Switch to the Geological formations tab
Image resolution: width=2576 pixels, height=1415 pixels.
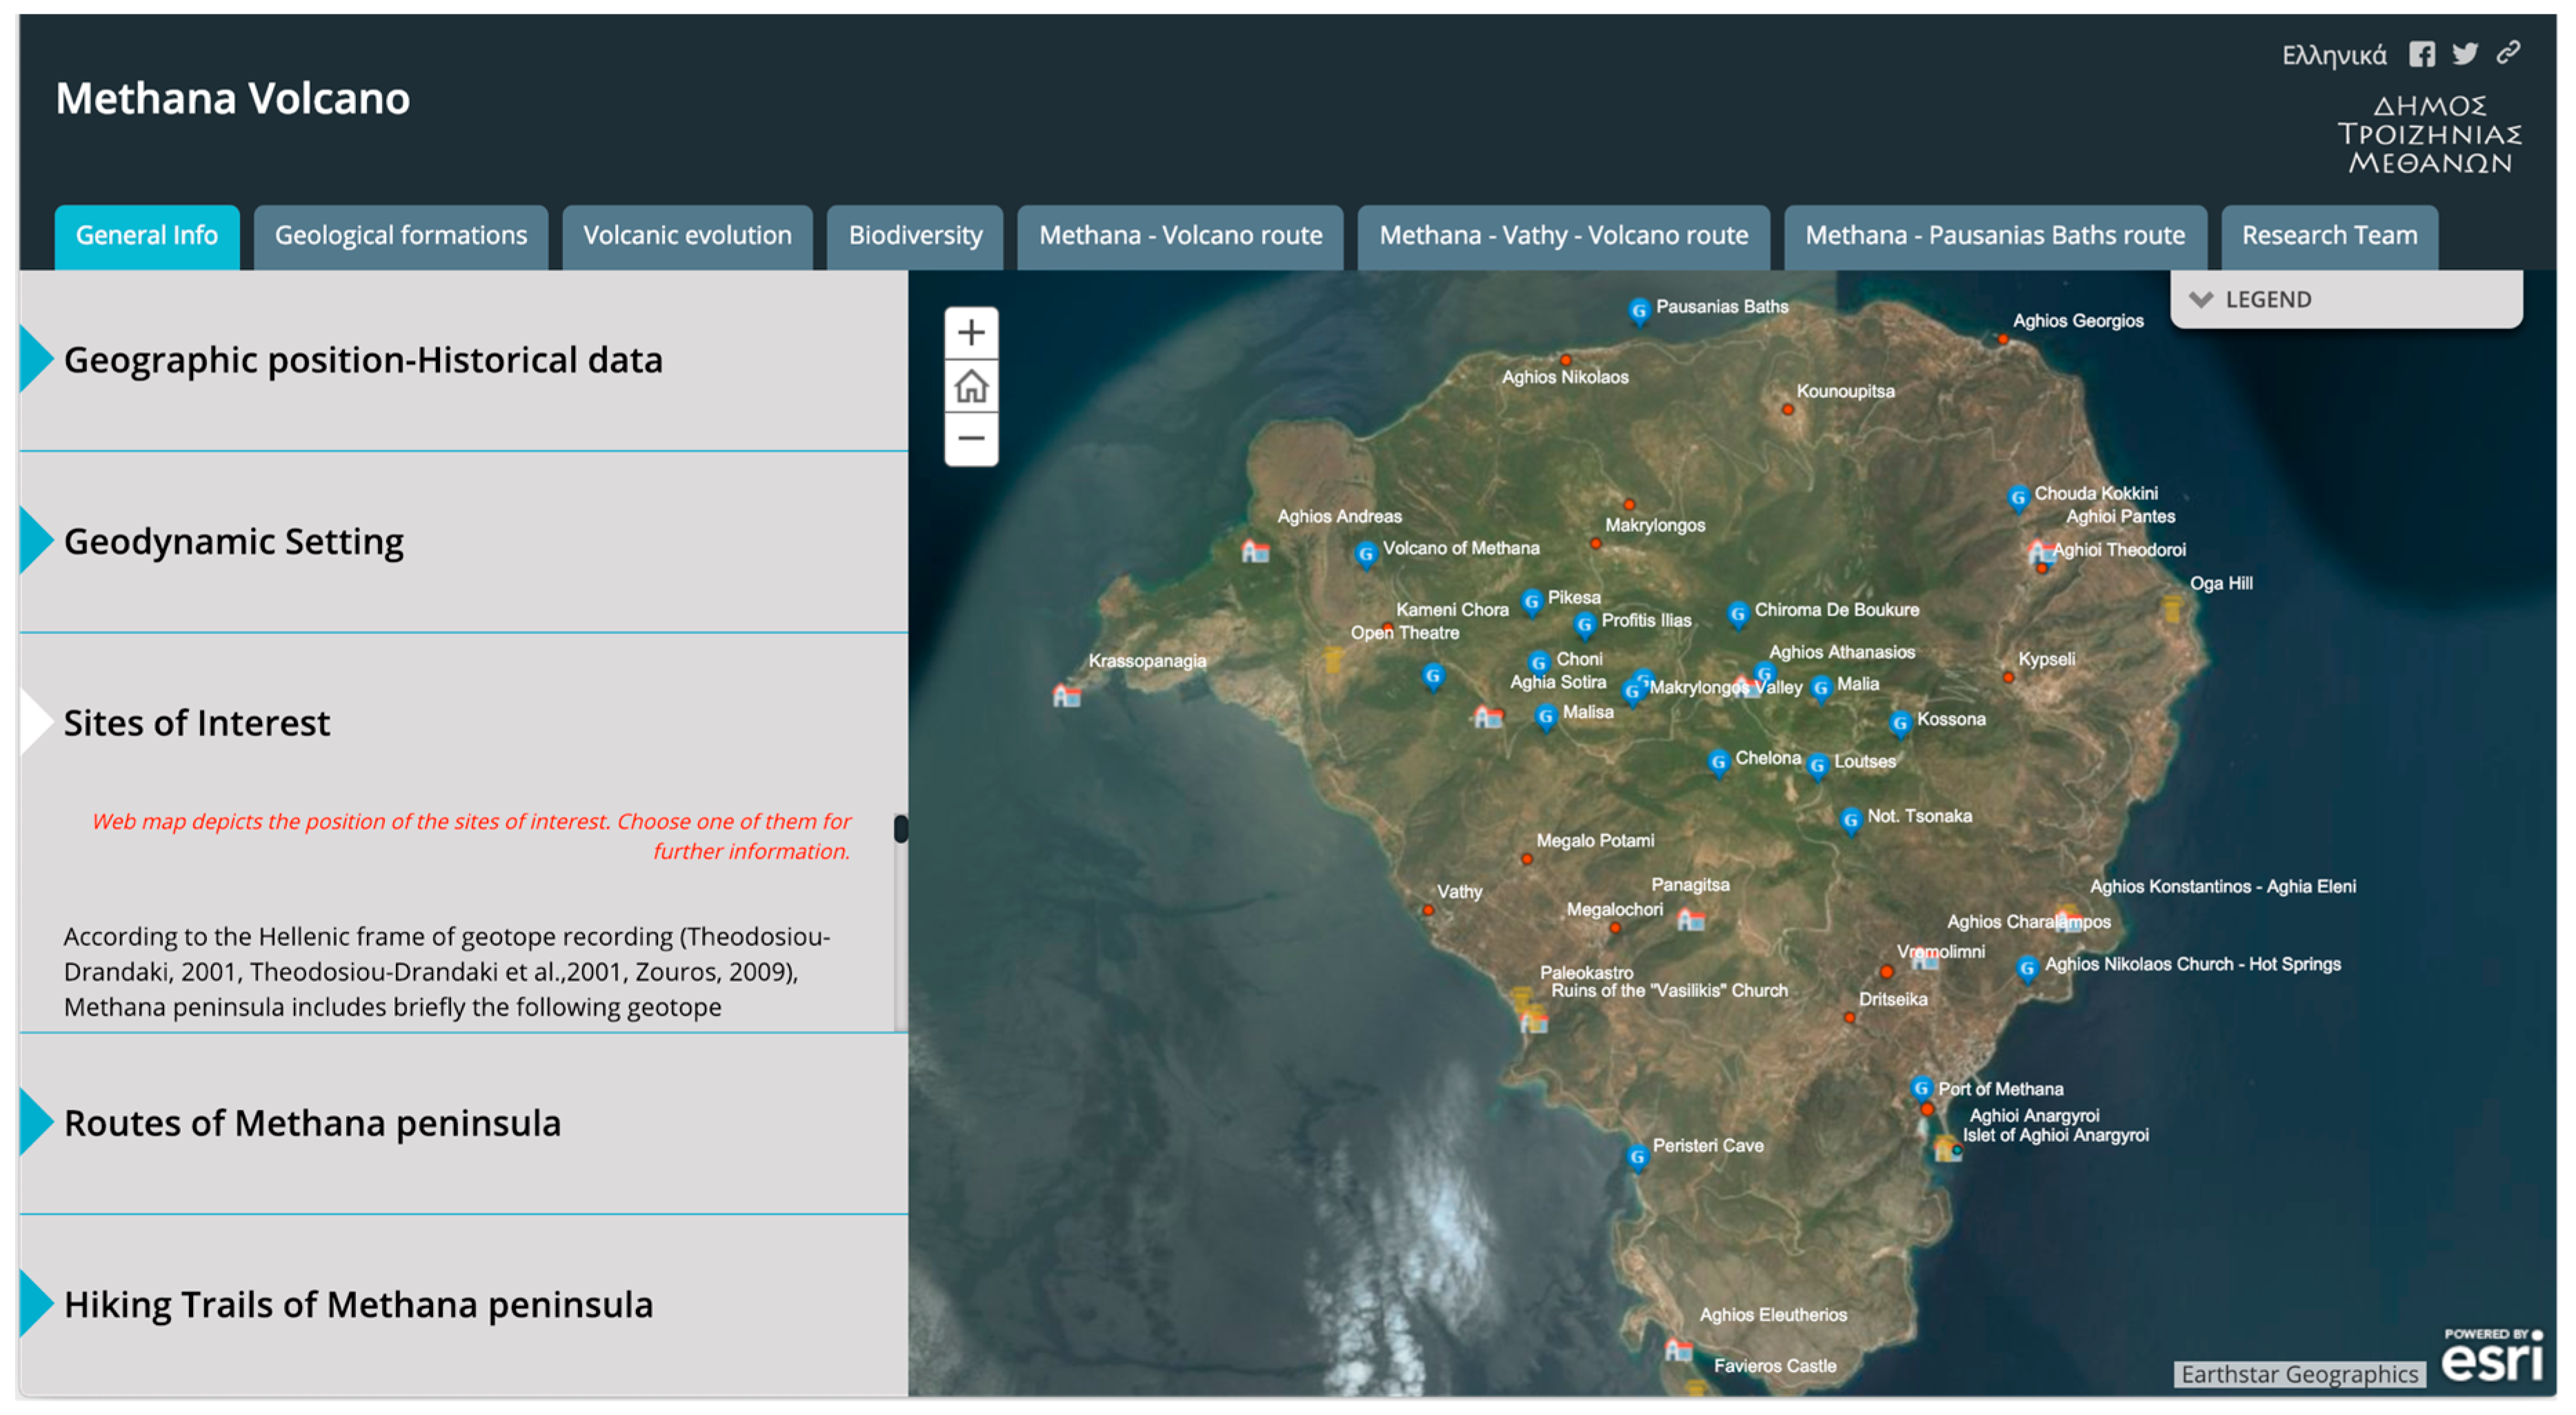[400, 236]
